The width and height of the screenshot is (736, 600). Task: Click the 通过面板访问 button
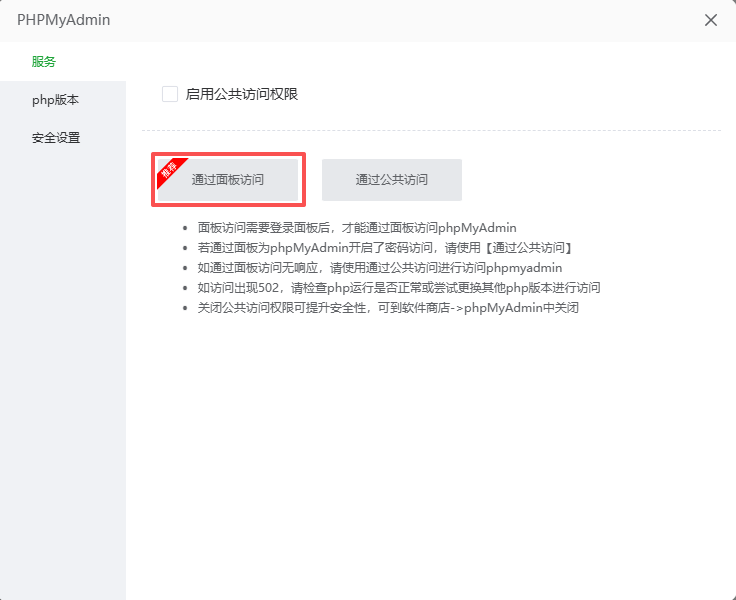click(x=228, y=180)
